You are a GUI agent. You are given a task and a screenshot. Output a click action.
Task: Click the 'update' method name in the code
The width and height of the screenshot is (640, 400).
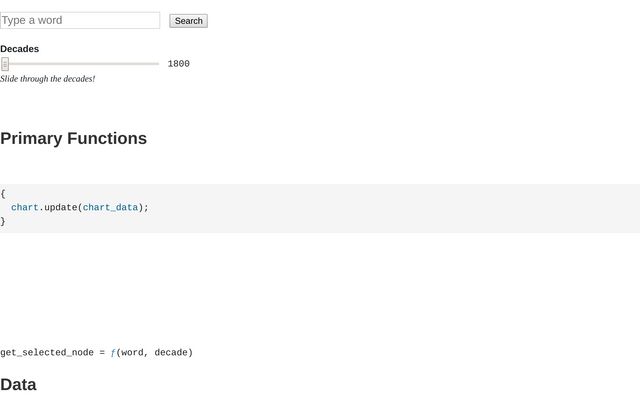60,208
